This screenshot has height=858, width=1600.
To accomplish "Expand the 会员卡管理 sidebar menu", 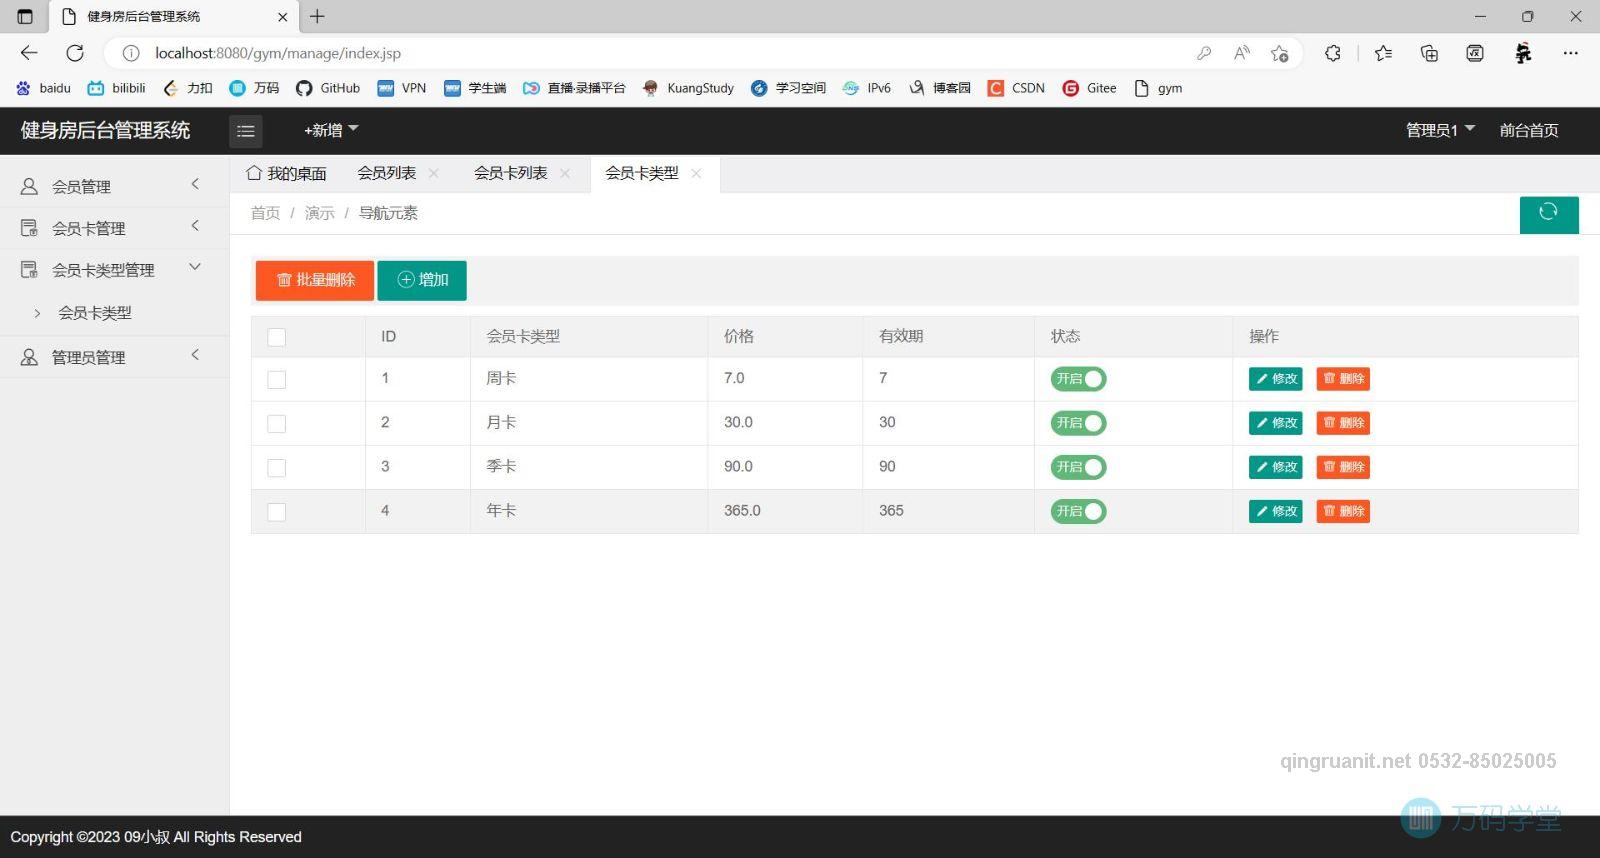I will coord(114,228).
